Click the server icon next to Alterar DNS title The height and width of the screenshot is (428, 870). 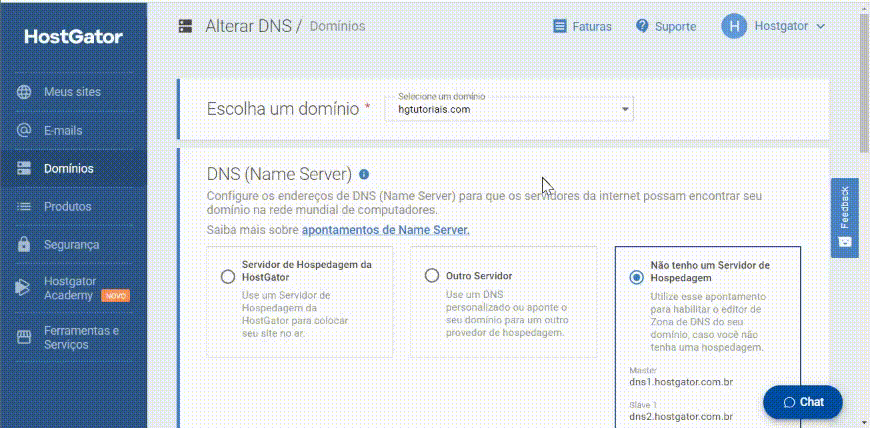point(185,26)
